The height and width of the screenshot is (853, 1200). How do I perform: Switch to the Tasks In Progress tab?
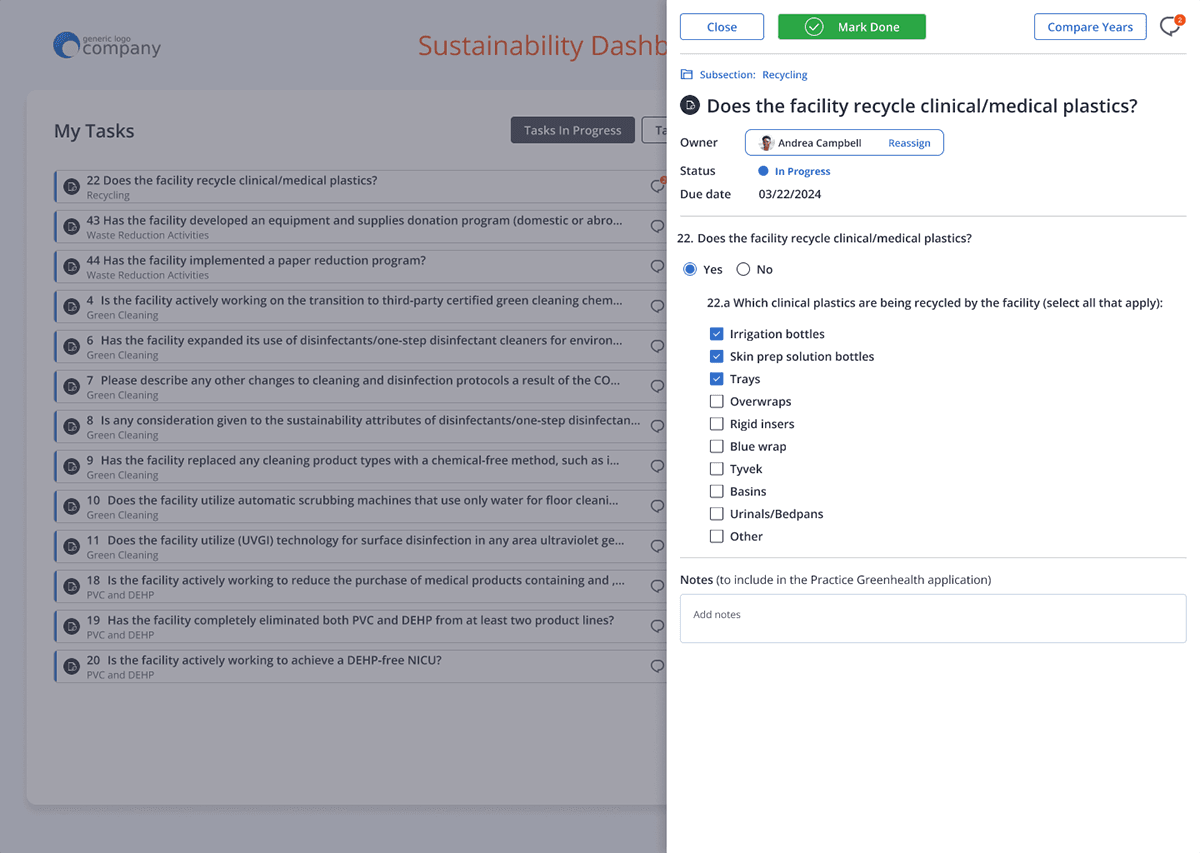coord(572,130)
